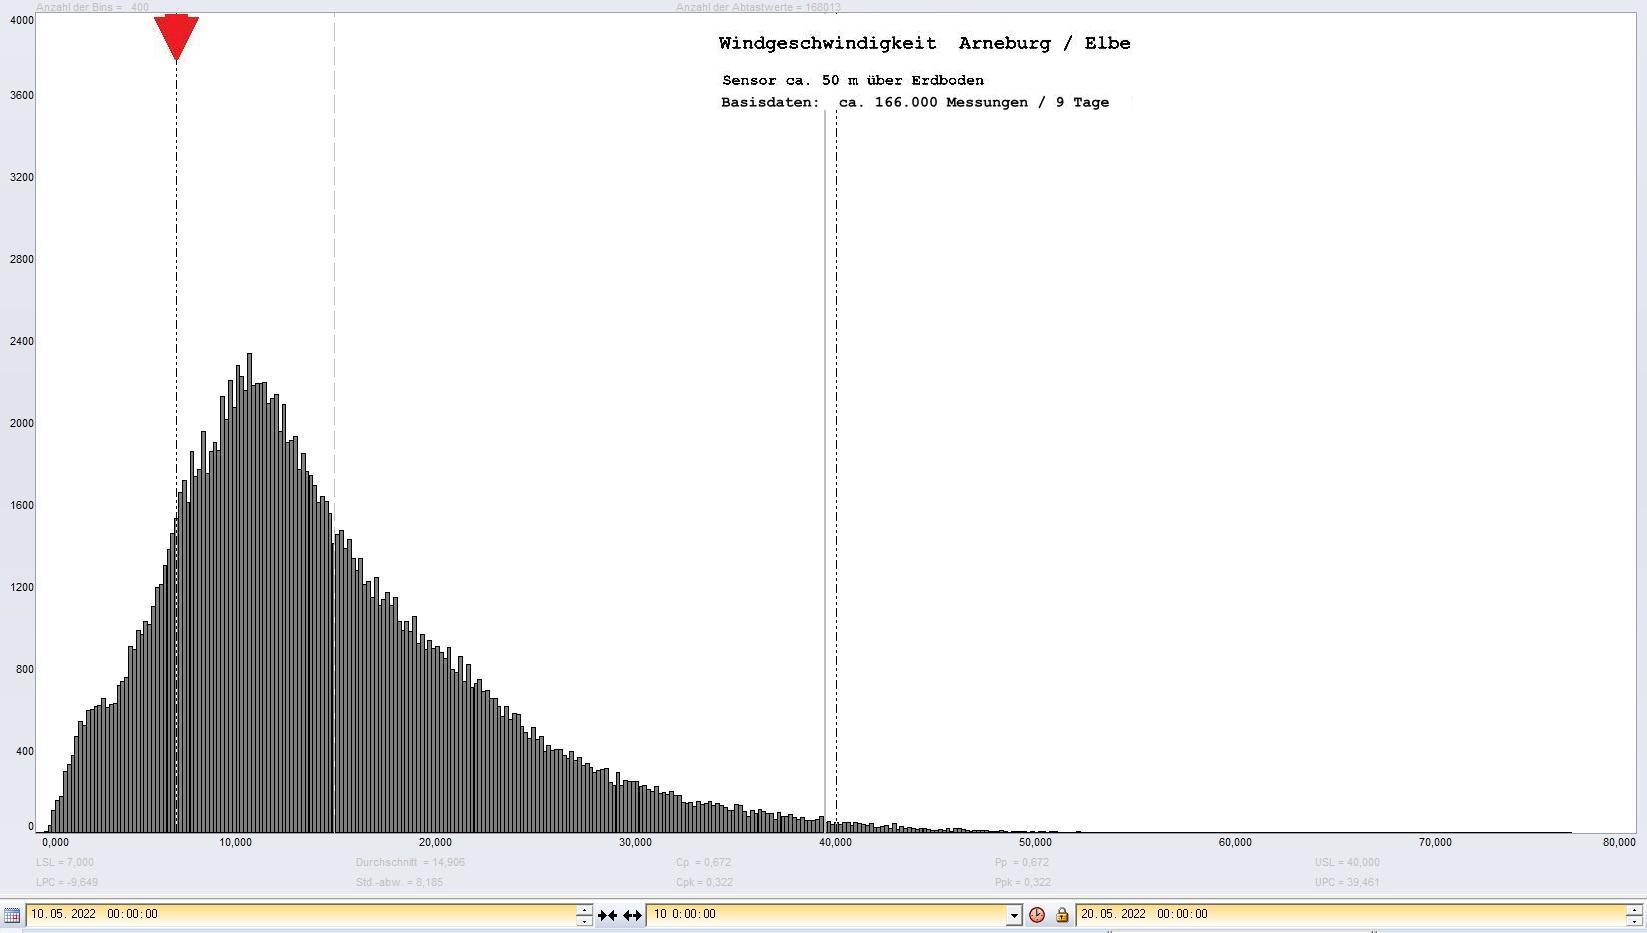The width and height of the screenshot is (1647, 933).
Task: Decrease start date with the down stepper
Action: (585, 920)
